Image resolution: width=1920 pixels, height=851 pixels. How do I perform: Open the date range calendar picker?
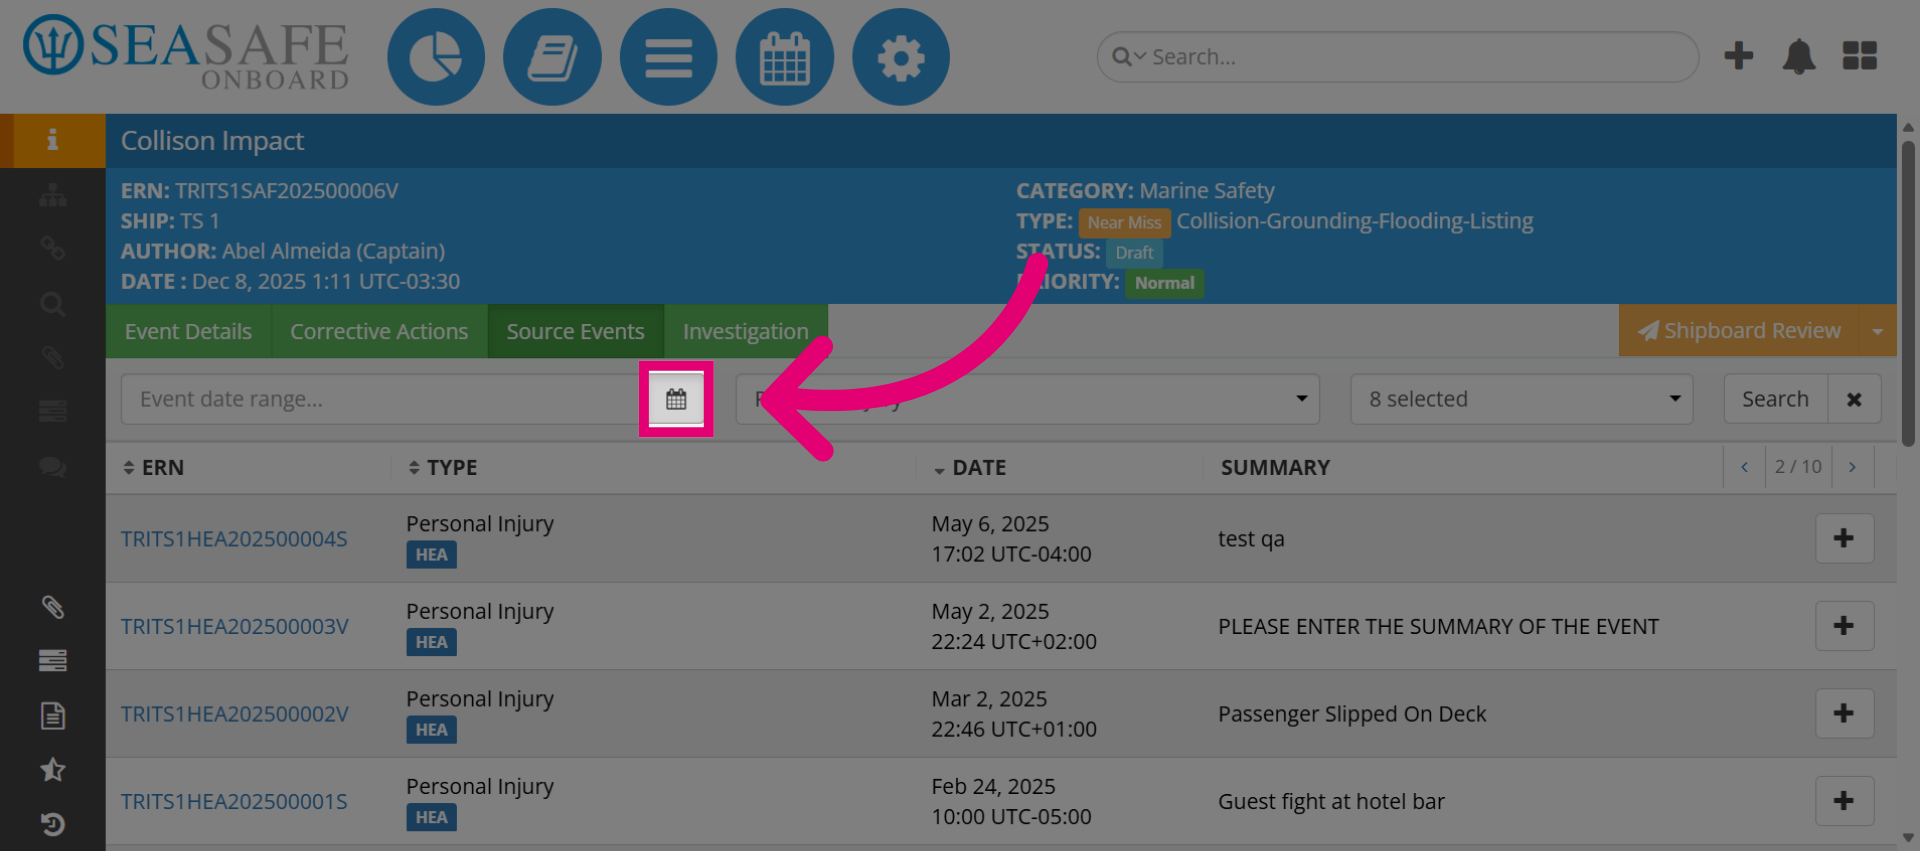676,399
